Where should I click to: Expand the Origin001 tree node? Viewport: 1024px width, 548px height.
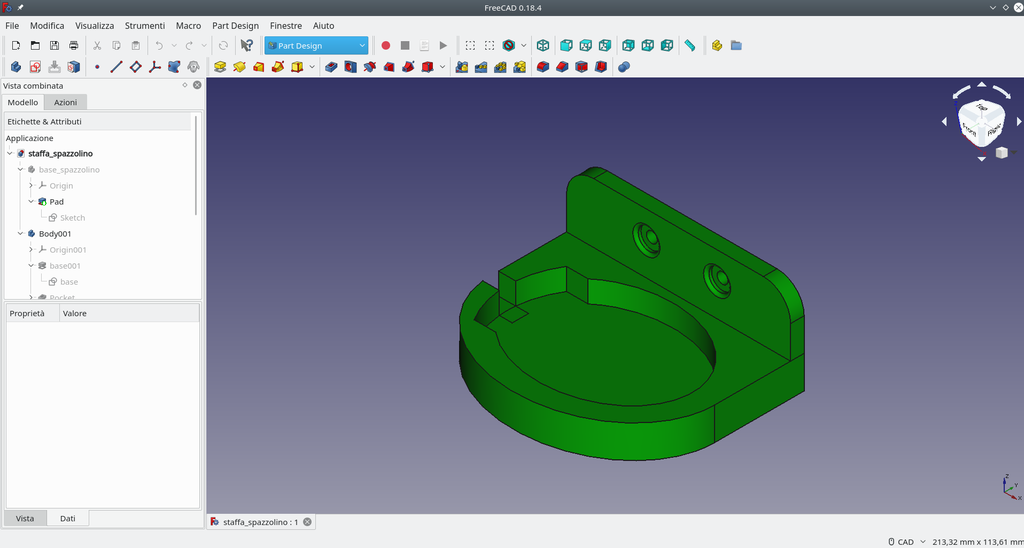(x=31, y=250)
